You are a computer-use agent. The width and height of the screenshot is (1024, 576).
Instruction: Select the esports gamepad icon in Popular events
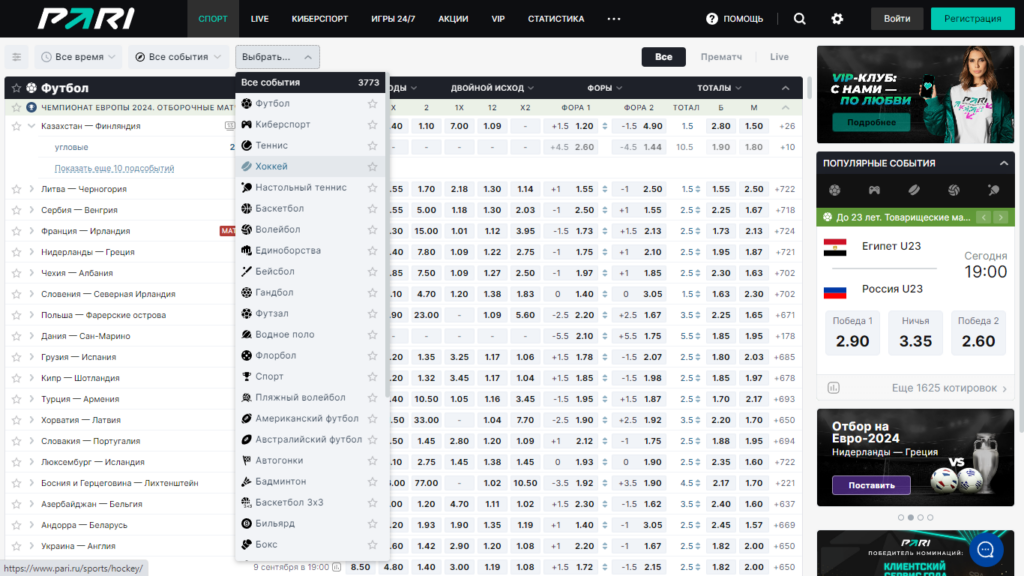pyautogui.click(x=874, y=190)
